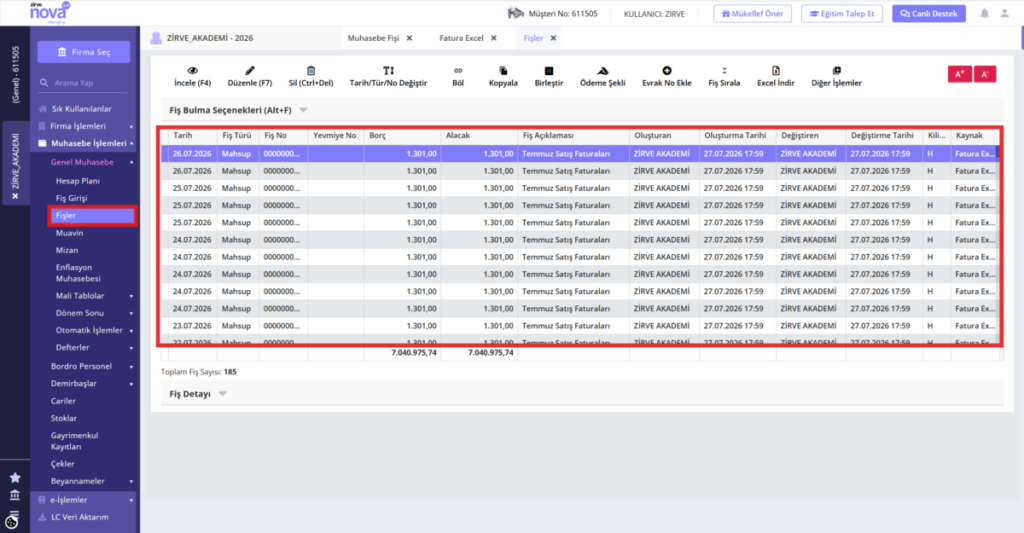The height and width of the screenshot is (533, 1024).
Task: Open Muavin report
Action: click(69, 233)
